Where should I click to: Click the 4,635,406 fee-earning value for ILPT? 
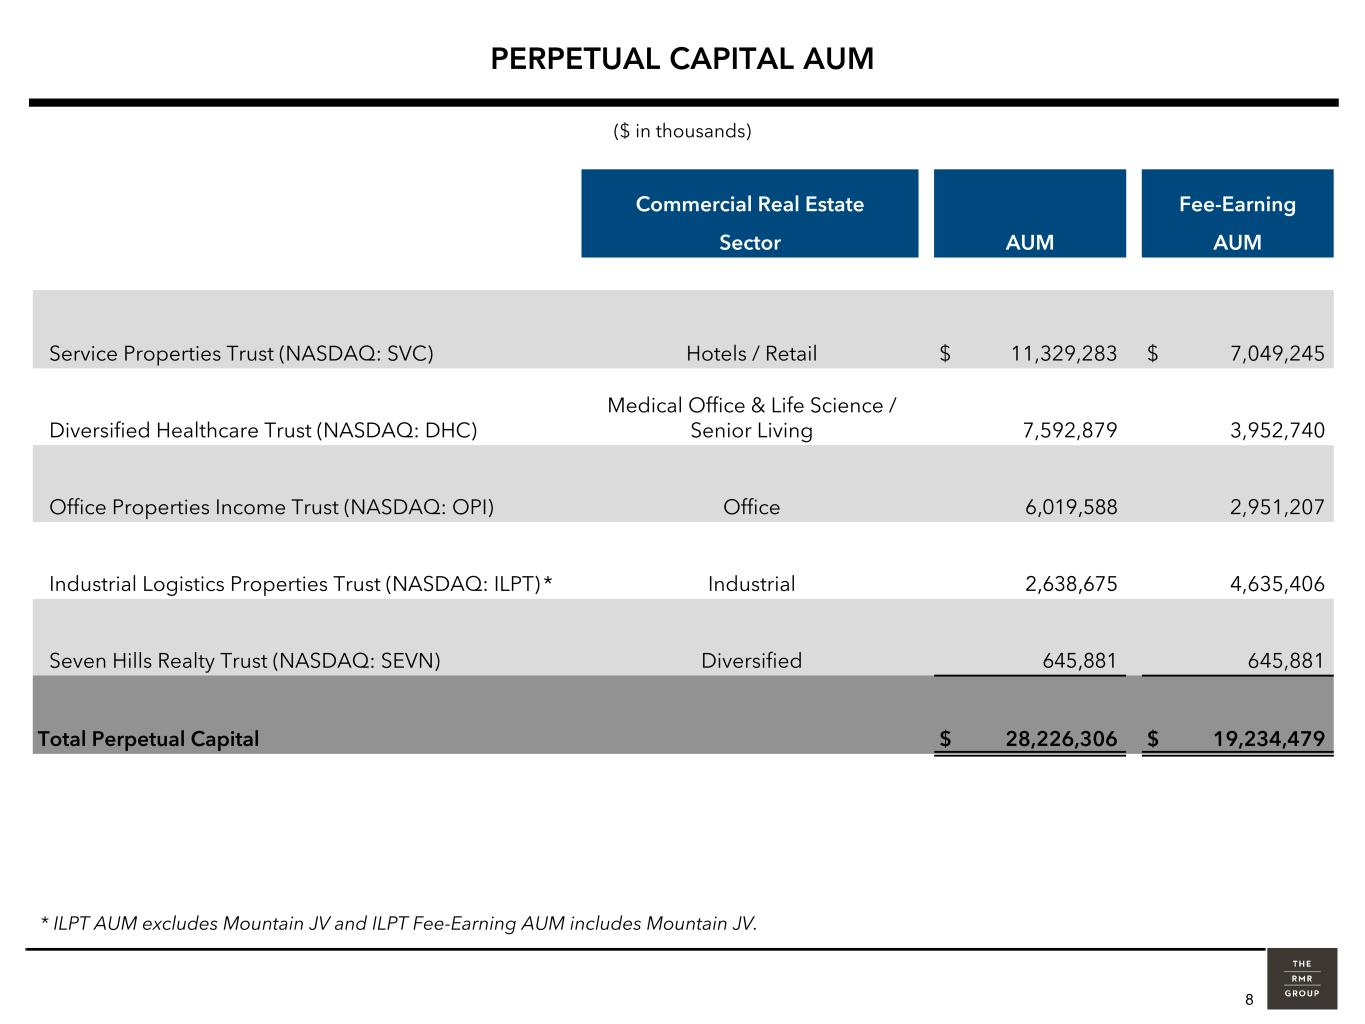(x=1277, y=584)
